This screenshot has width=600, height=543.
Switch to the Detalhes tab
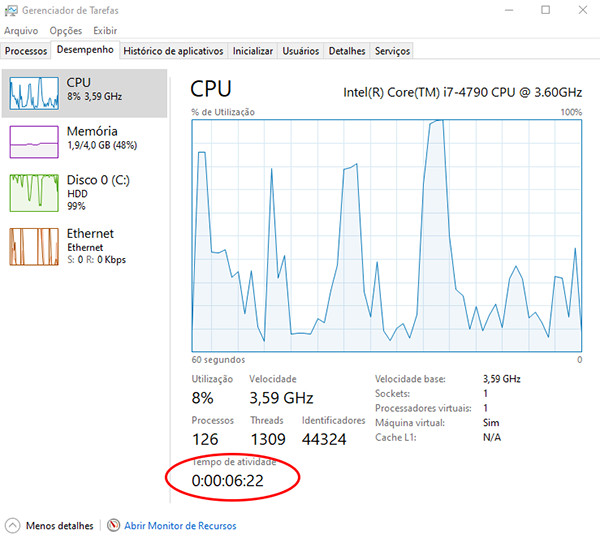tap(347, 50)
